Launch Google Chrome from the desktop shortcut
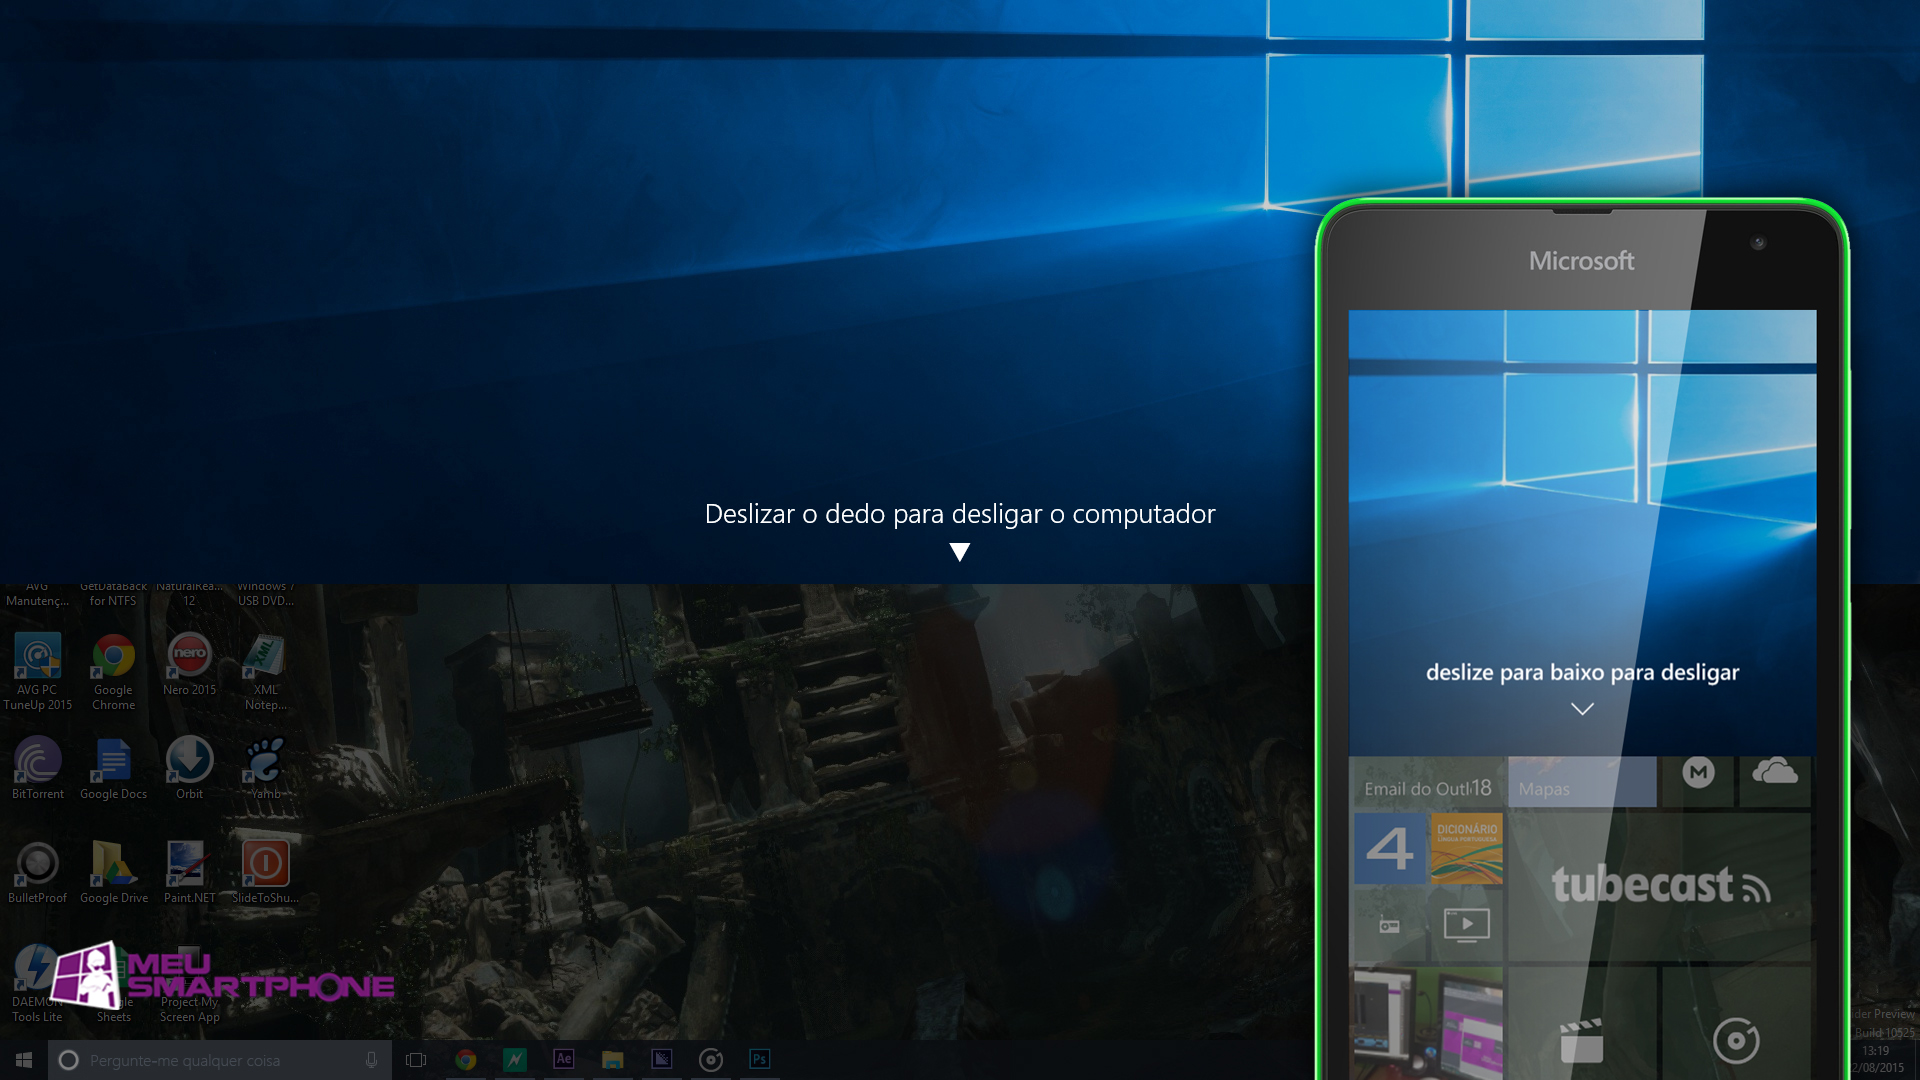Image resolution: width=1920 pixels, height=1080 pixels. [113, 671]
